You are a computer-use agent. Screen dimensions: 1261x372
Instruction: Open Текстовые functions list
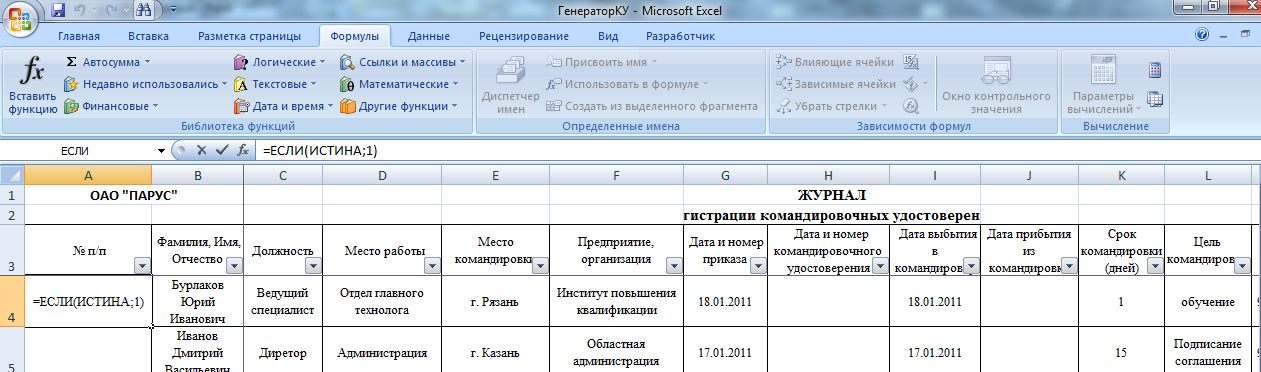(x=276, y=84)
